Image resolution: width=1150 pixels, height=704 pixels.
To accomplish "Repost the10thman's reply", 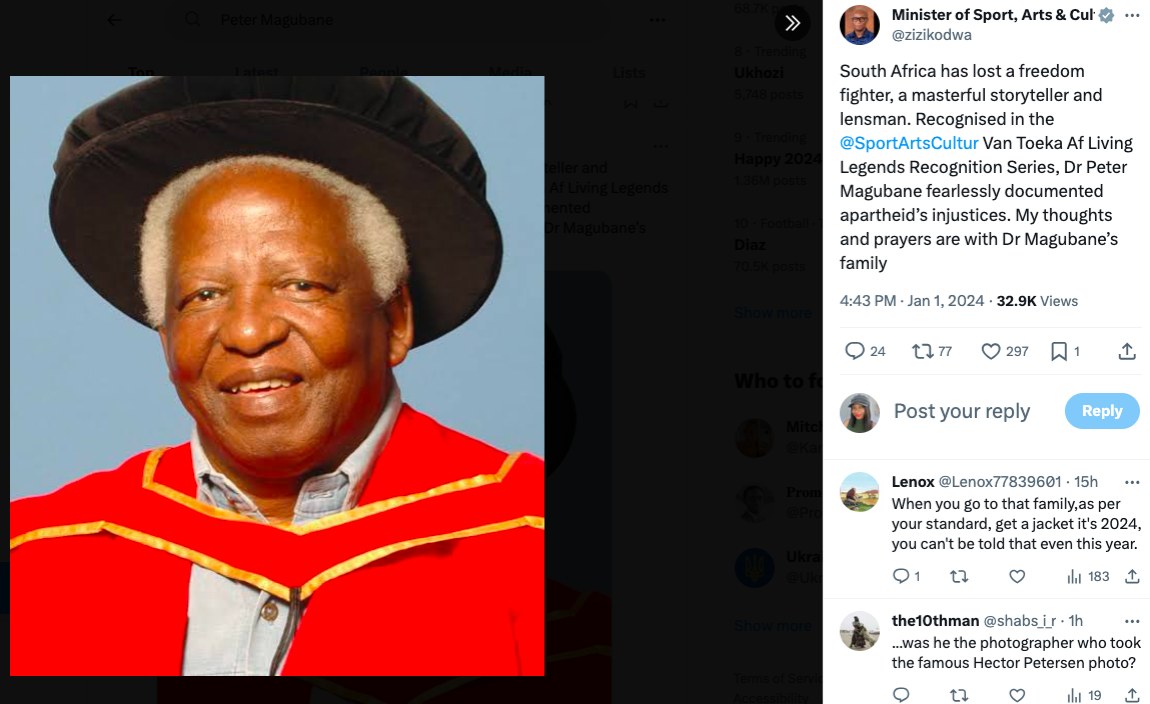I will tap(958, 695).
